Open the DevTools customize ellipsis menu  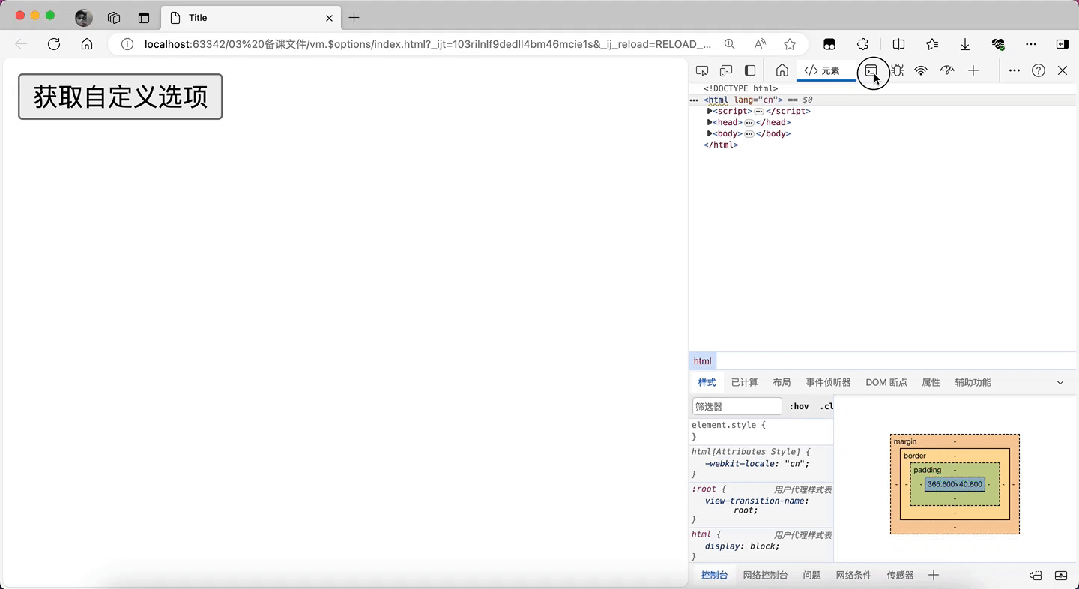tap(1014, 70)
